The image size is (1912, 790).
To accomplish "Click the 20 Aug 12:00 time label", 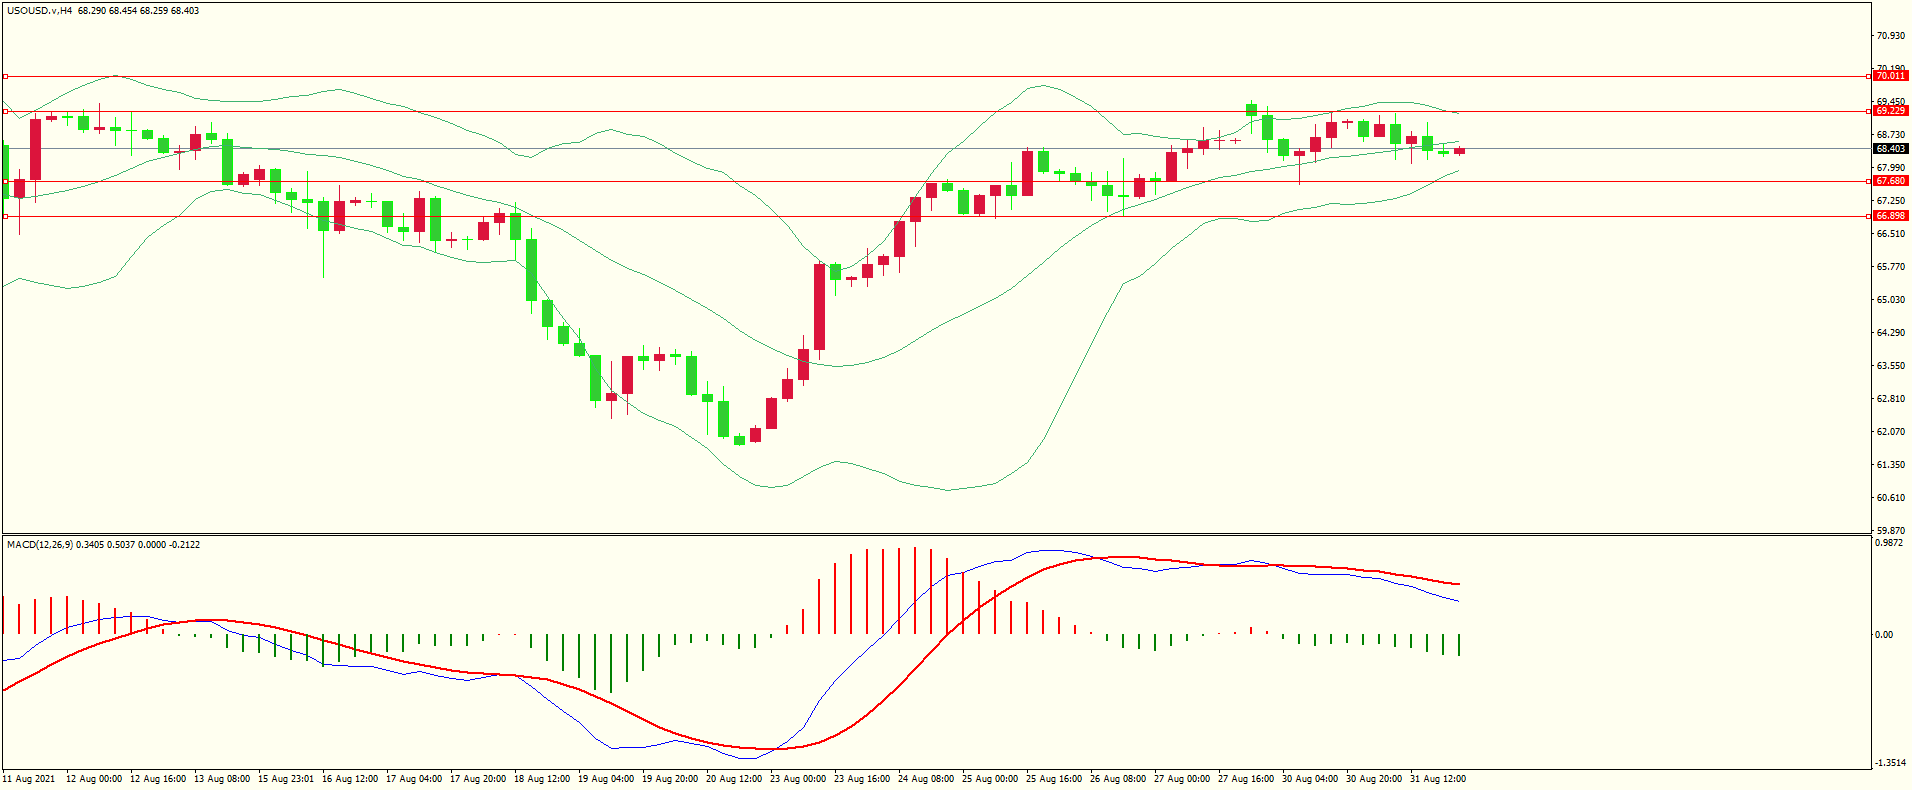I will point(734,779).
